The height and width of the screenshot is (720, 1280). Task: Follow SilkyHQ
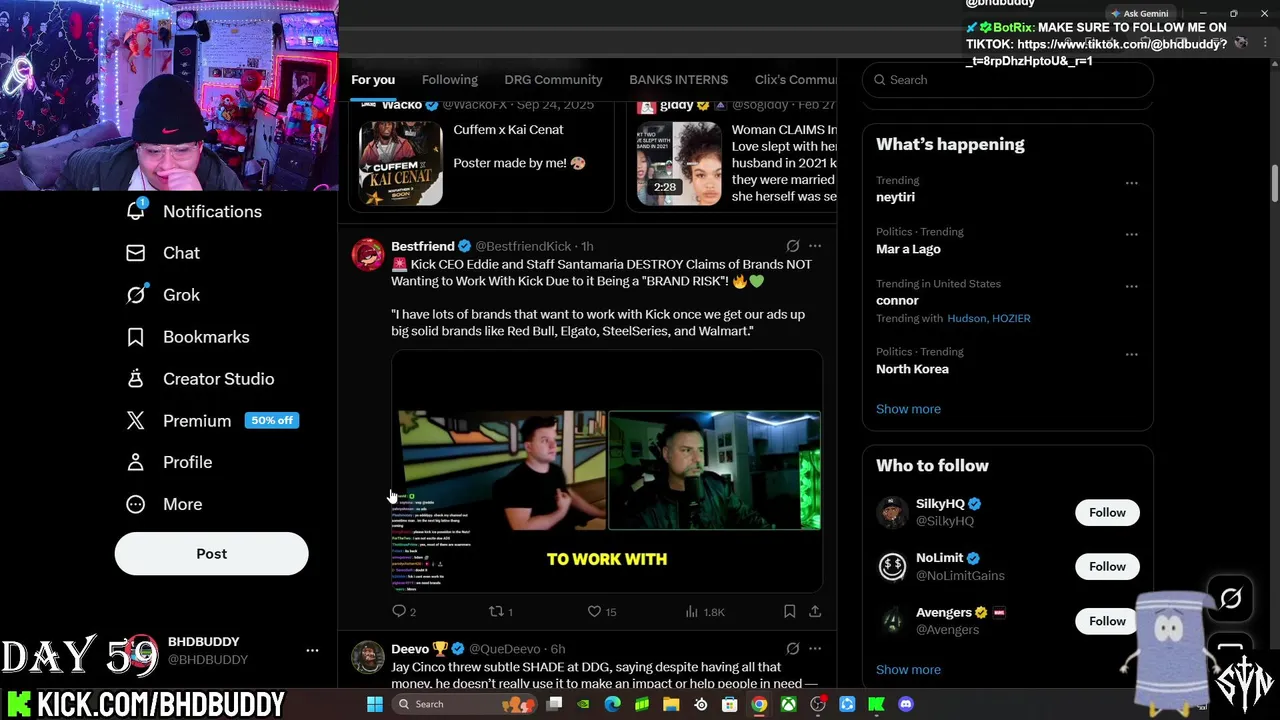(1107, 513)
